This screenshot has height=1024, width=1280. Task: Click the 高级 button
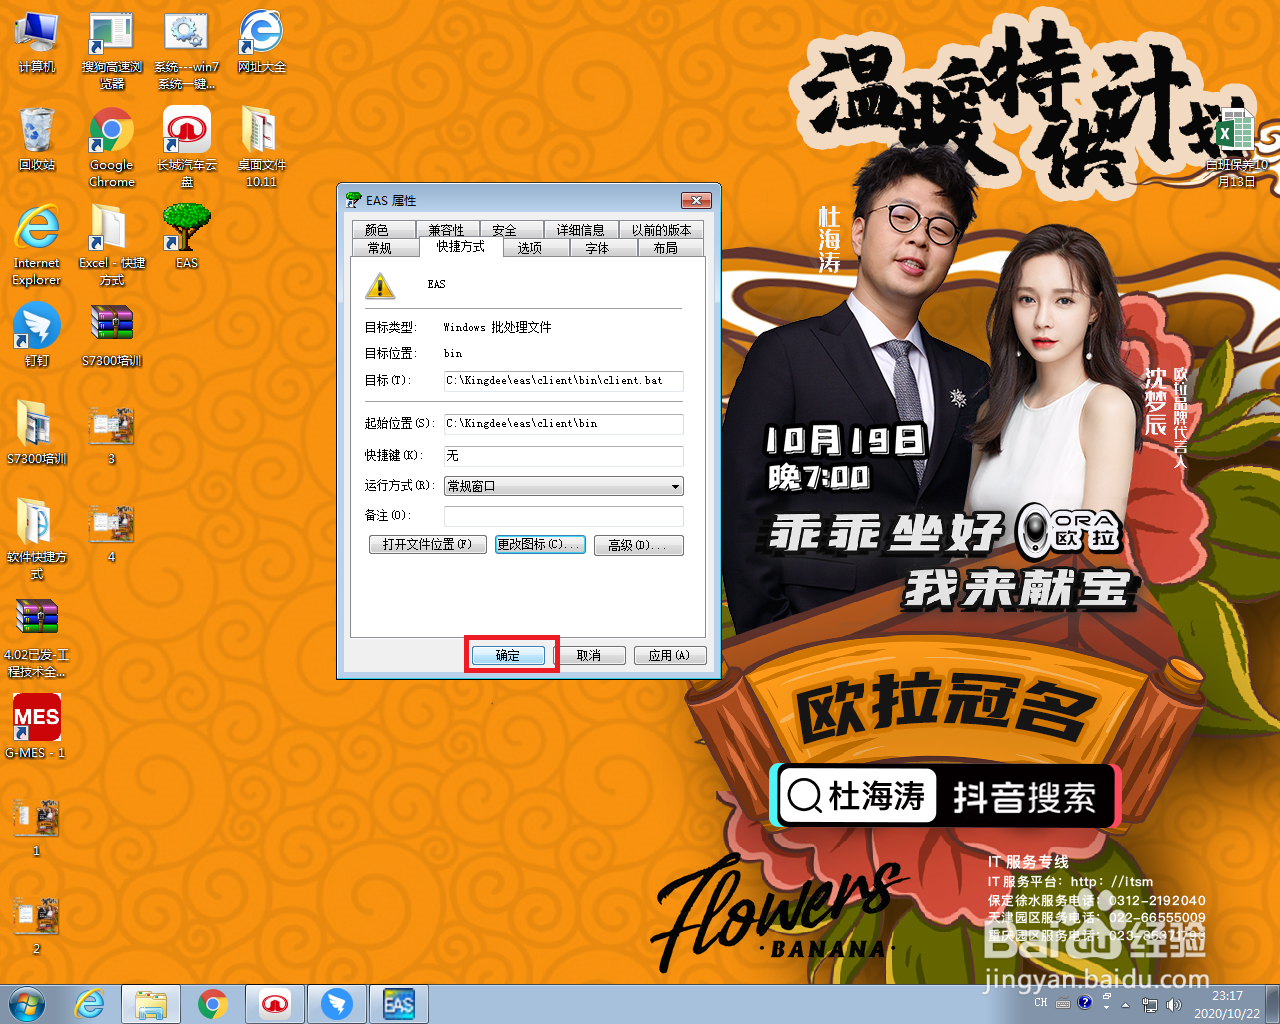pos(638,545)
